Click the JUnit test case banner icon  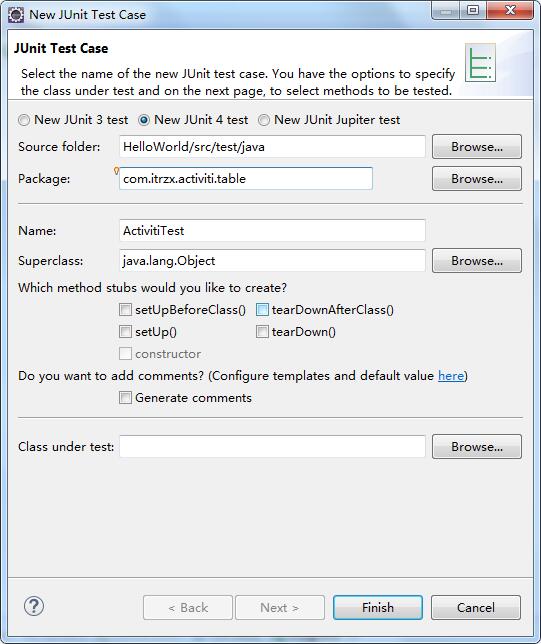(480, 62)
